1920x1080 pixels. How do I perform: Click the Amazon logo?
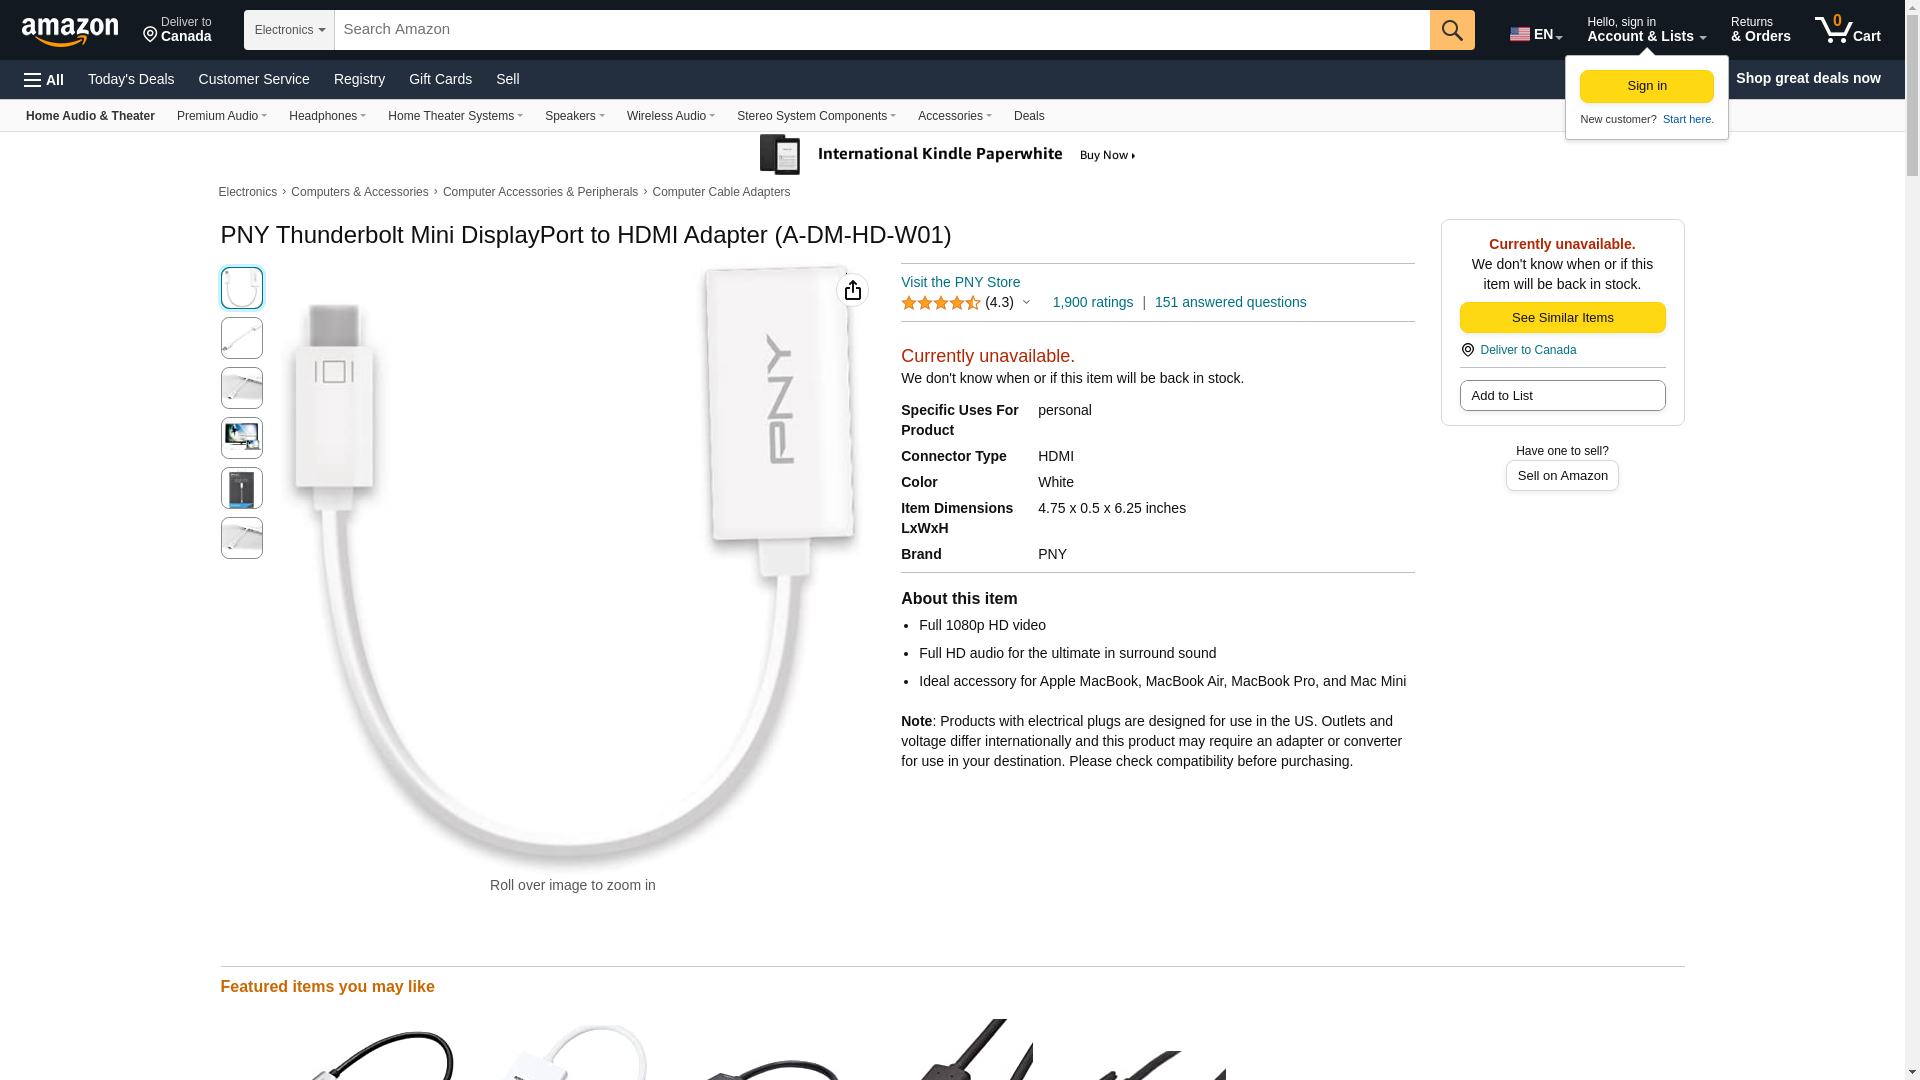click(x=70, y=31)
